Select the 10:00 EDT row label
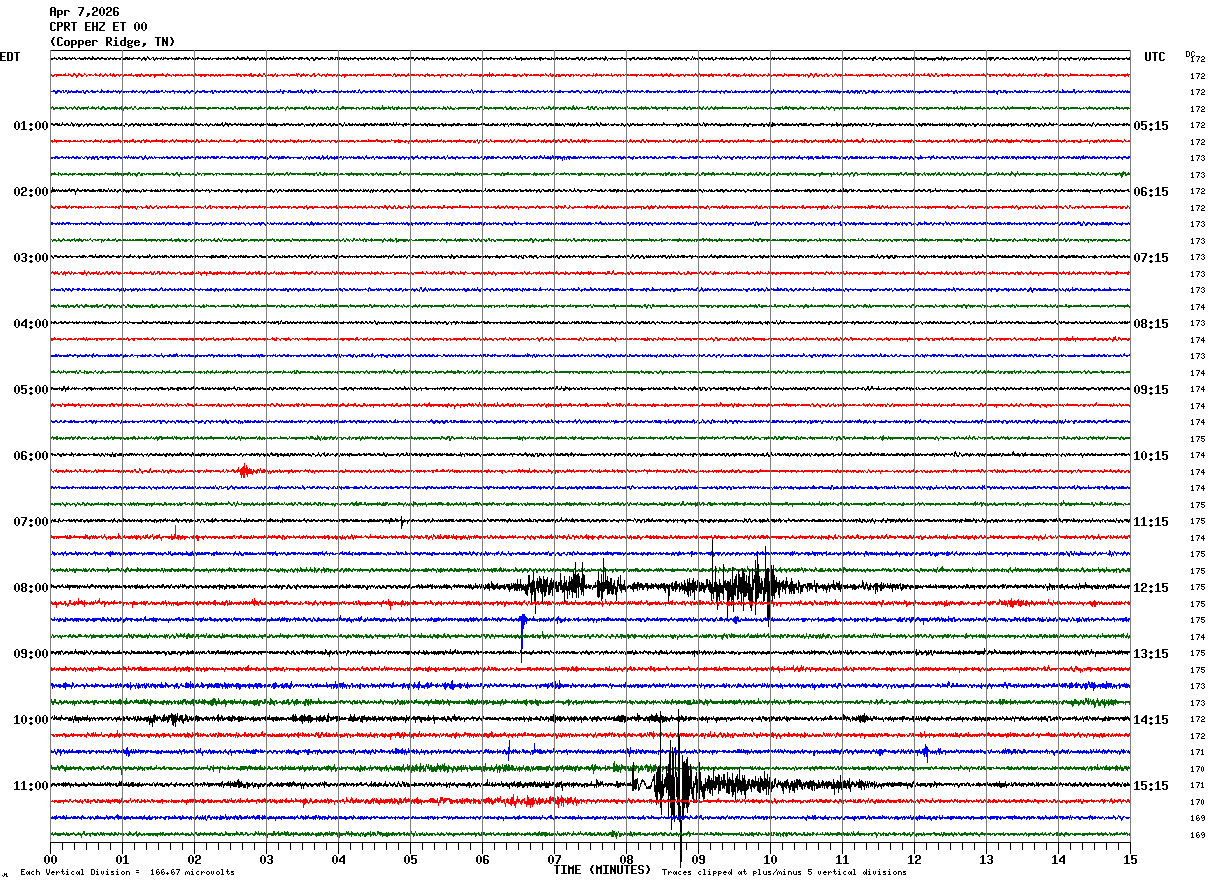The width and height of the screenshot is (1210, 886). 31,720
